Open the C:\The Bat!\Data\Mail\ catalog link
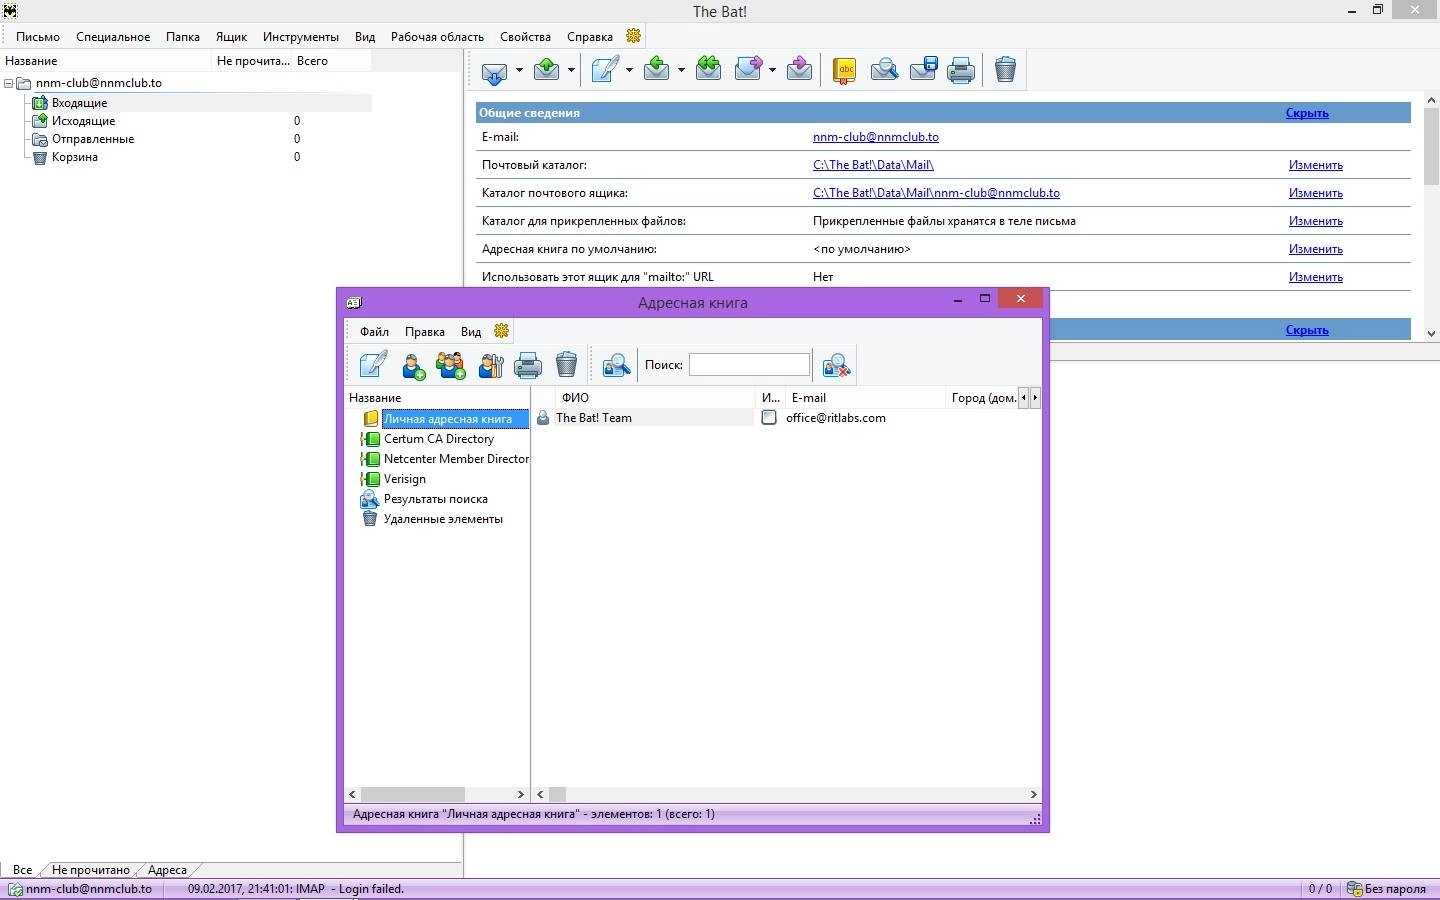 pos(873,165)
